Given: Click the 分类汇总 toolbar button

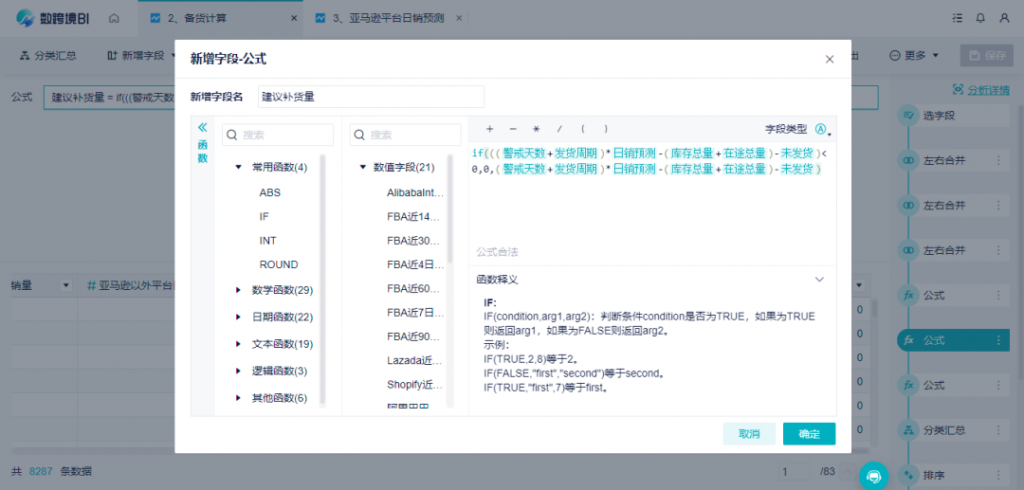Looking at the screenshot, I should click(x=48, y=56).
